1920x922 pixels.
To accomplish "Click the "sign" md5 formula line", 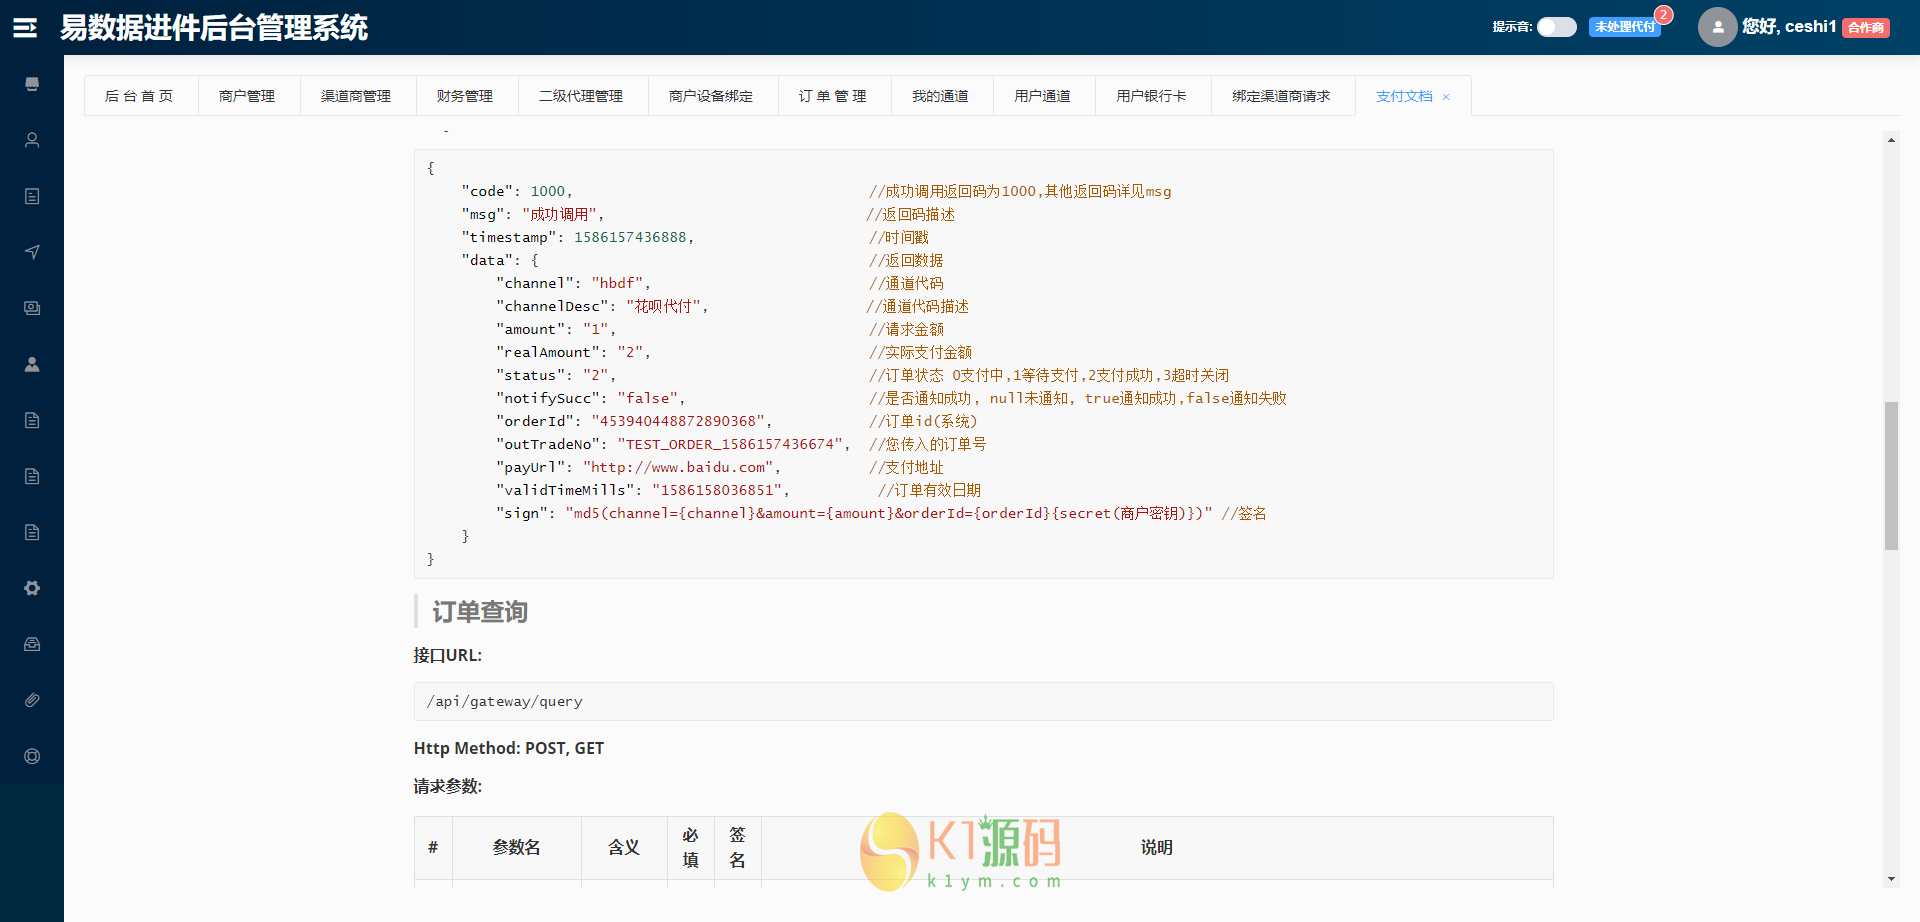I will [x=855, y=513].
